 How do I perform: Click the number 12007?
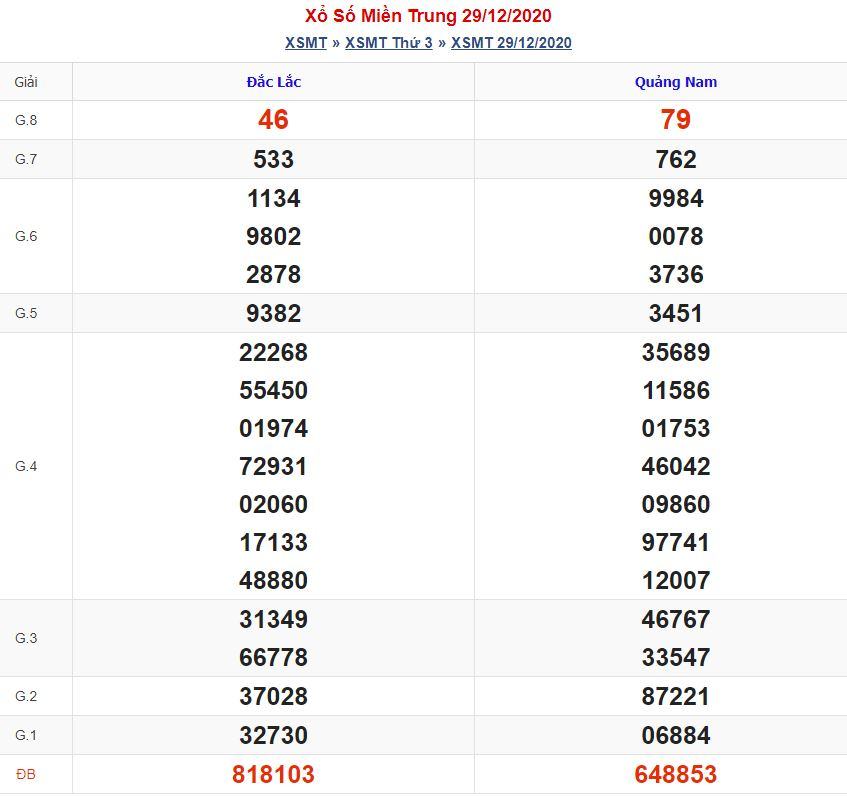676,580
